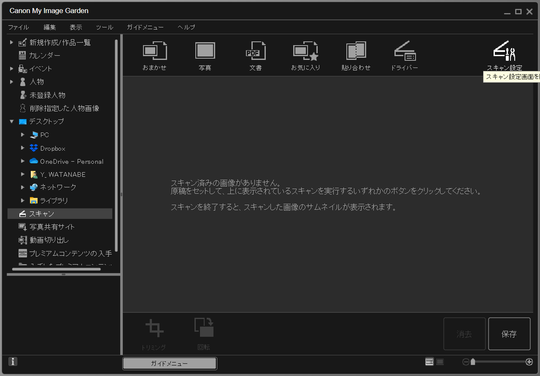Image resolution: width=540 pixels, height=376 pixels.
Task: Expand the Event (イベント) tree node
Action: click(x=11, y=69)
